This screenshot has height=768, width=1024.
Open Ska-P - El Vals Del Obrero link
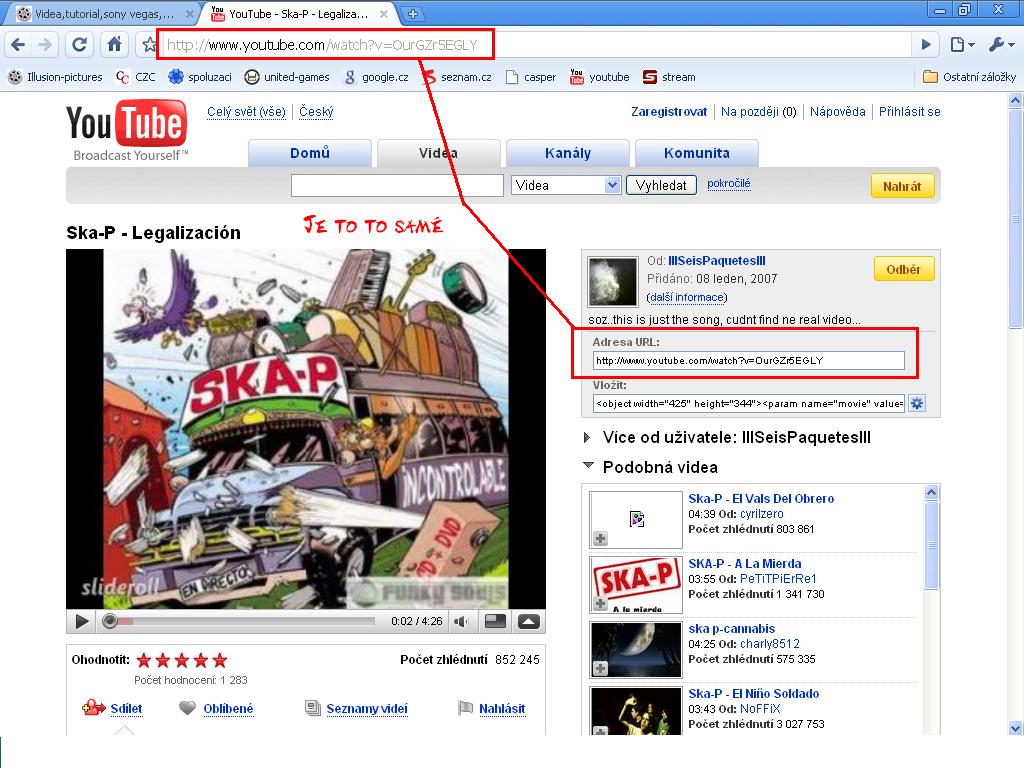pos(761,498)
